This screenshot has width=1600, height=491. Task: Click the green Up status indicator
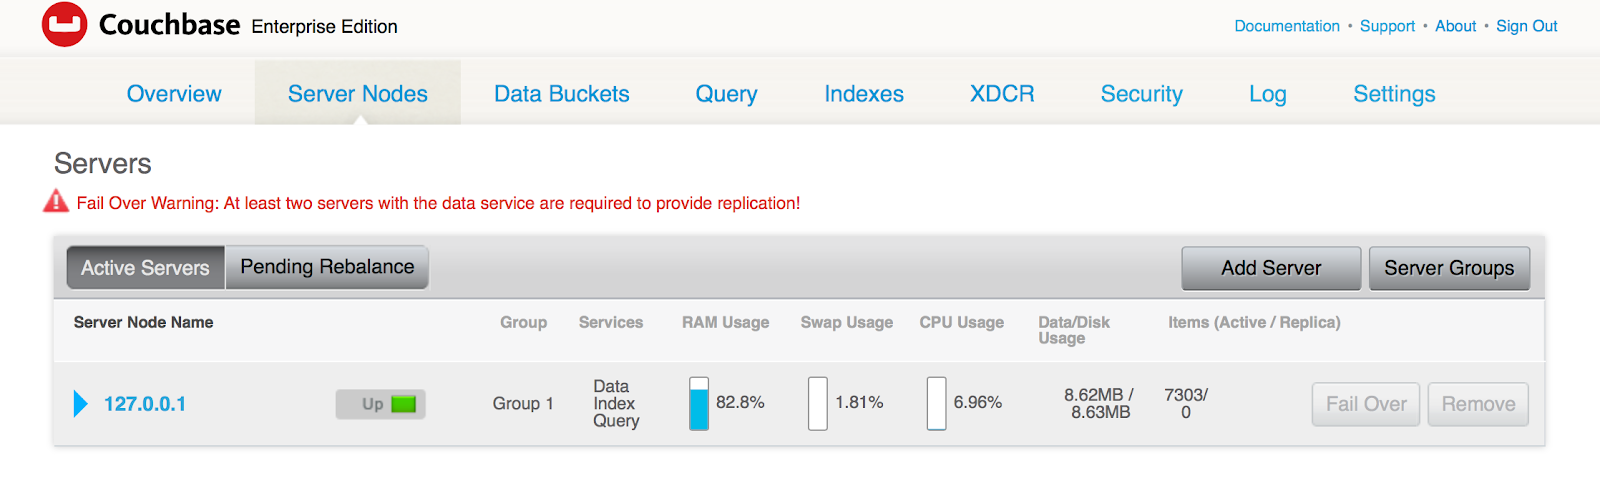click(x=403, y=404)
